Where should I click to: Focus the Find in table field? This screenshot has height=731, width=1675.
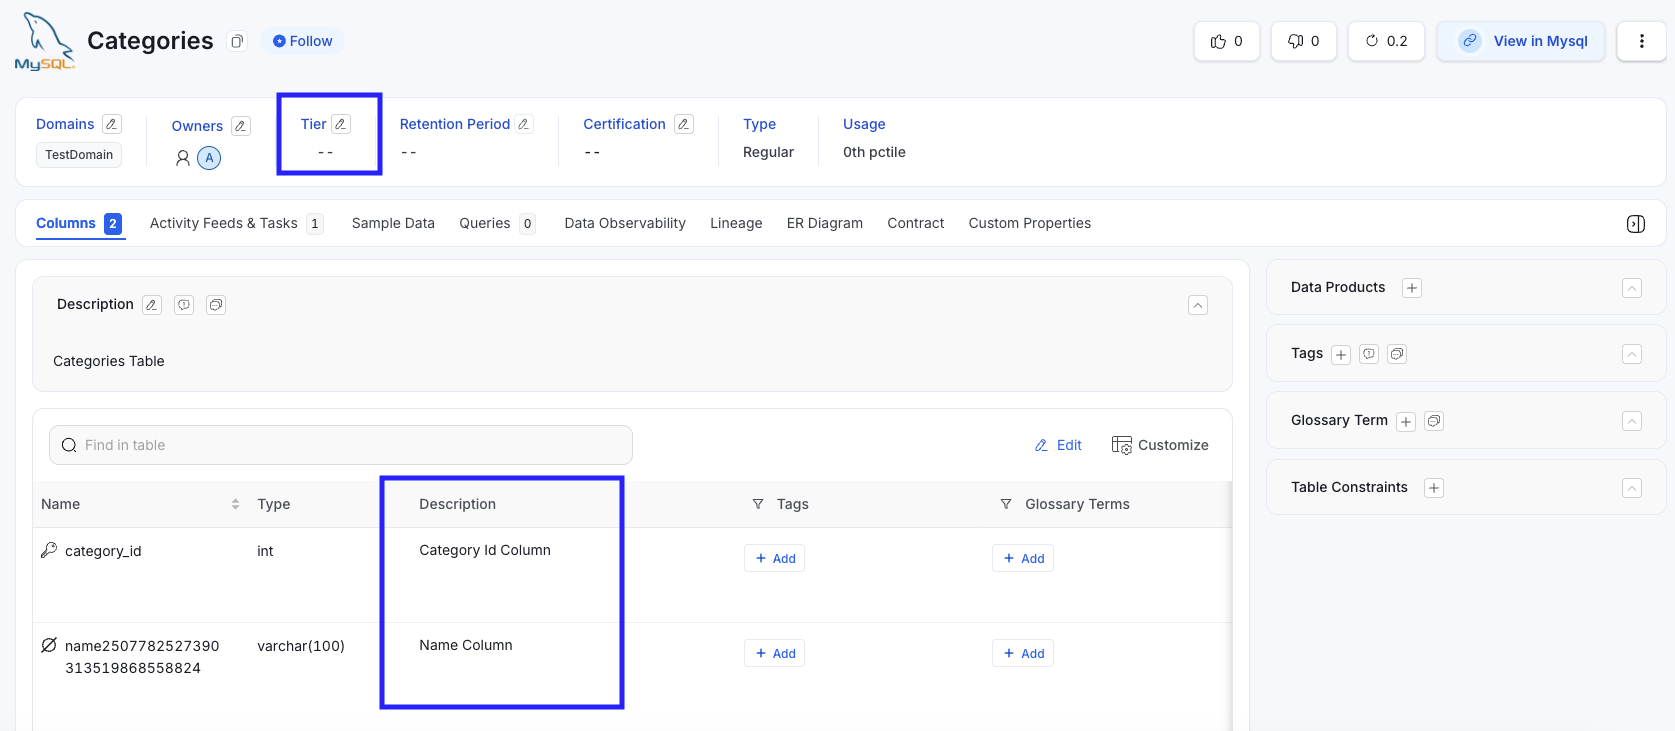coord(341,445)
